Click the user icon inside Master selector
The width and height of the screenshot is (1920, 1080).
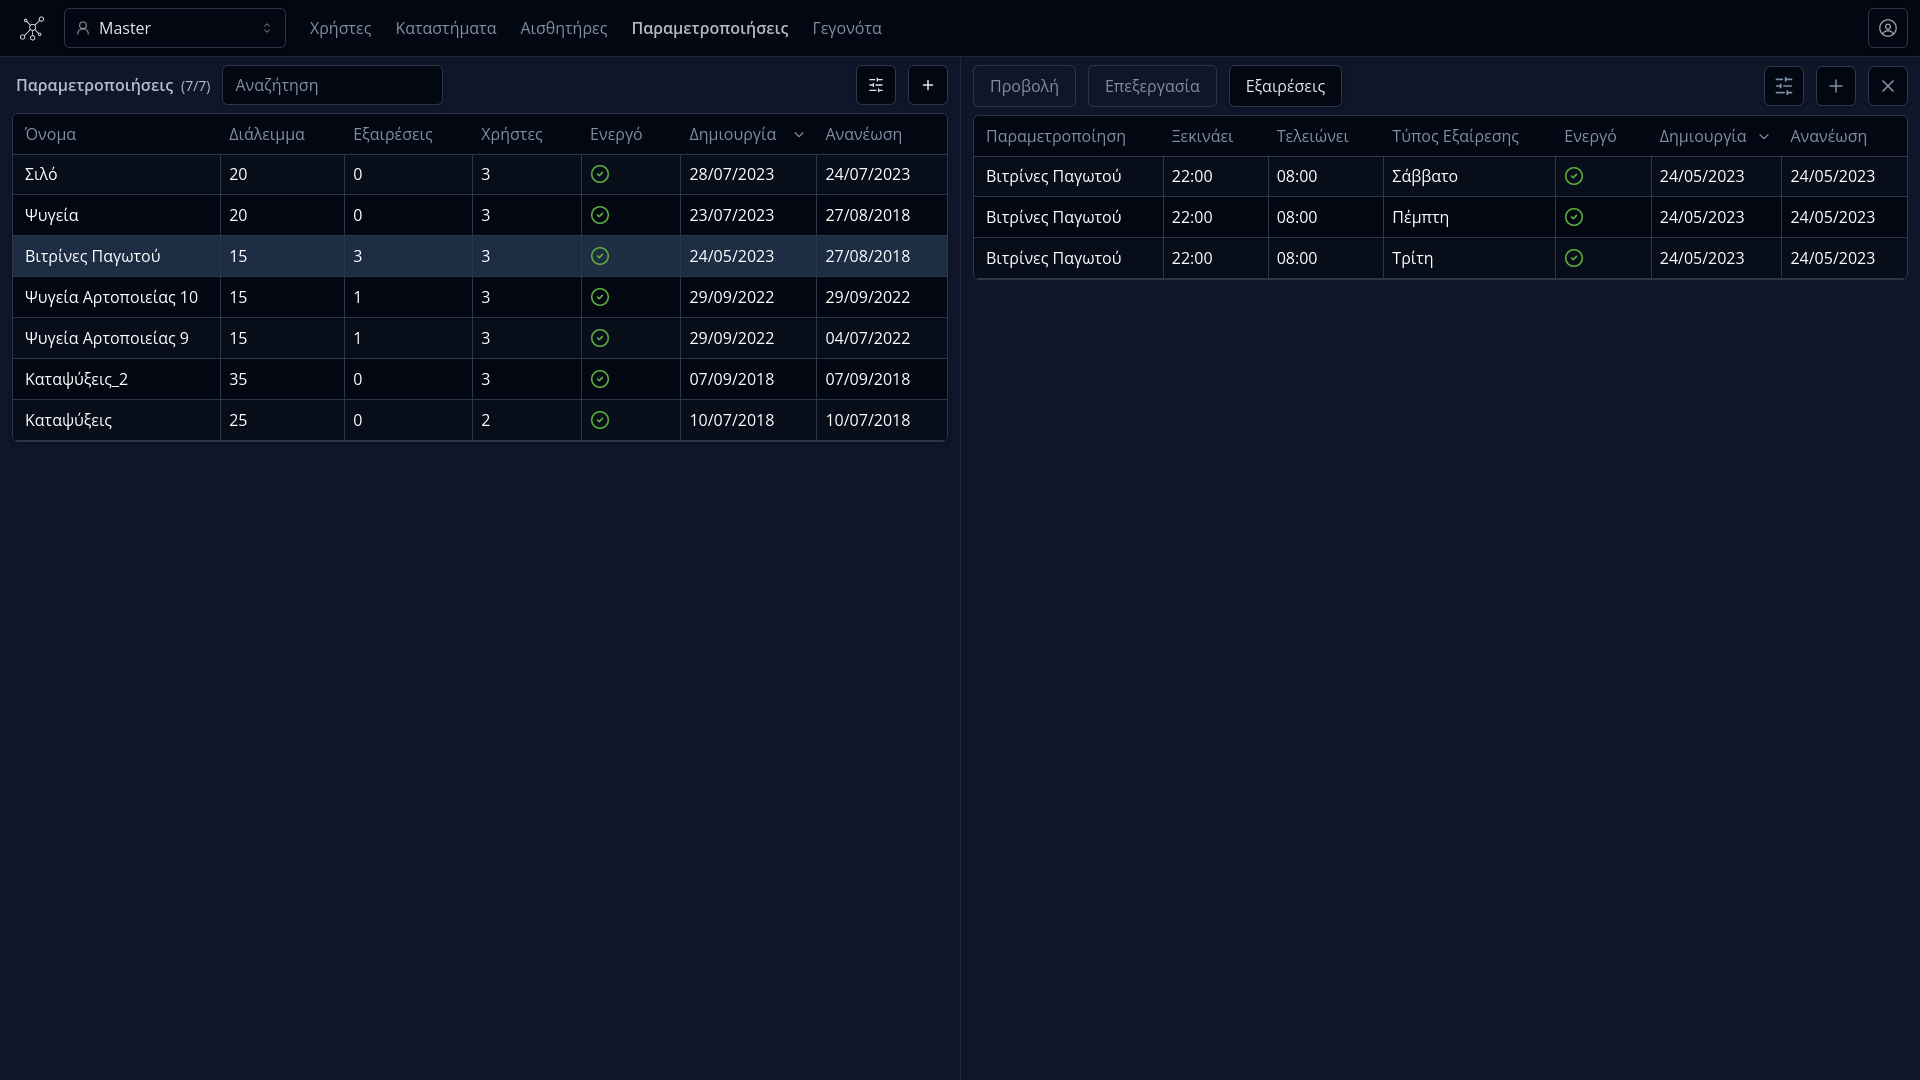(x=83, y=28)
